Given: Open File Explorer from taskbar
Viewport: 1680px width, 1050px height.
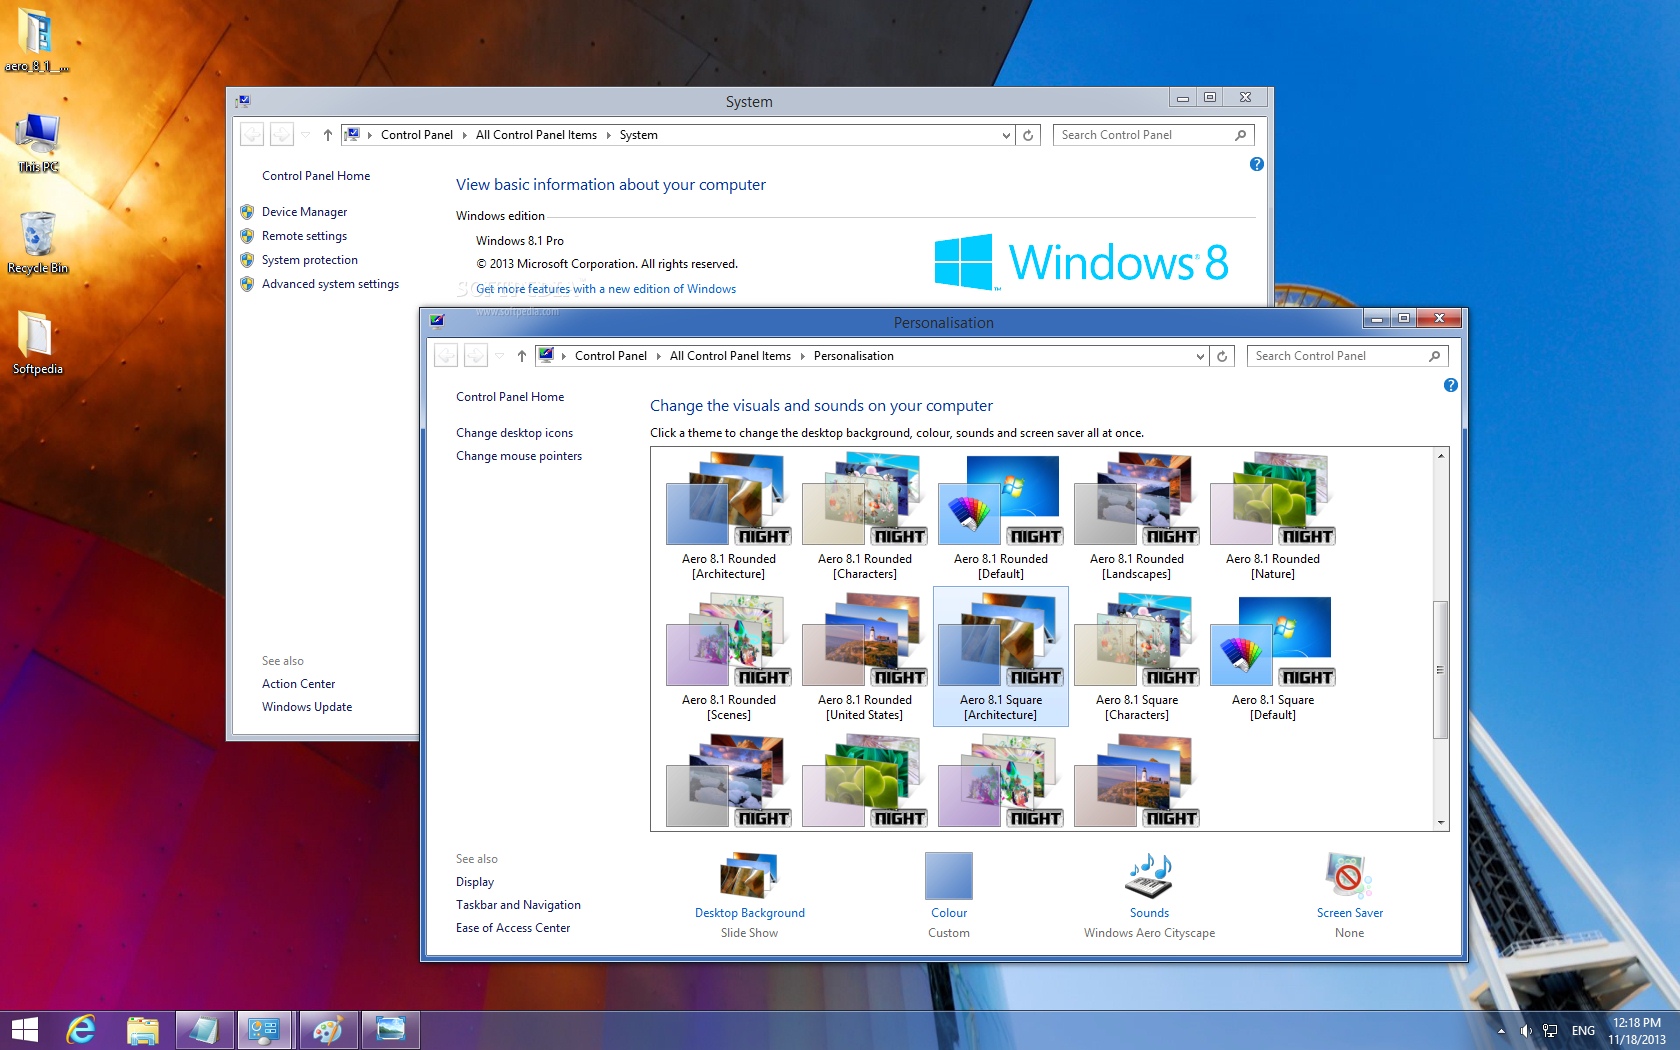Looking at the screenshot, I should [143, 1029].
